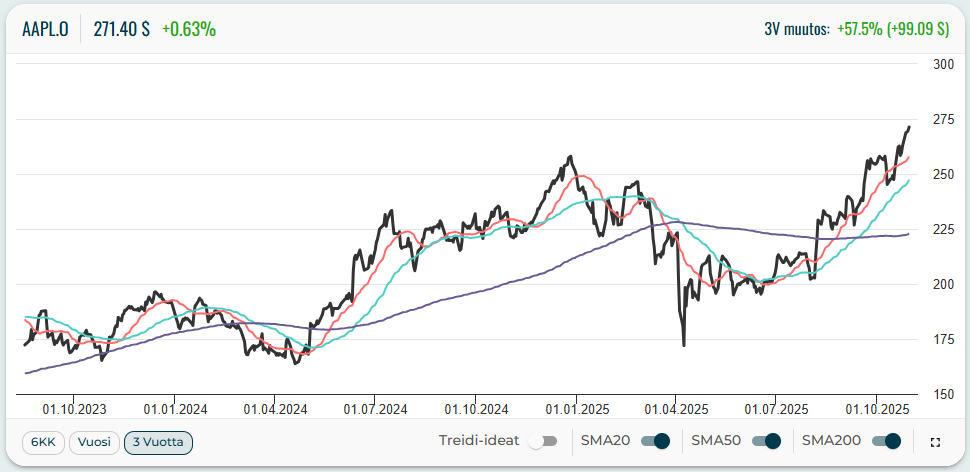The width and height of the screenshot is (970, 472).
Task: Click the 3V muutos label
Action: pos(796,29)
